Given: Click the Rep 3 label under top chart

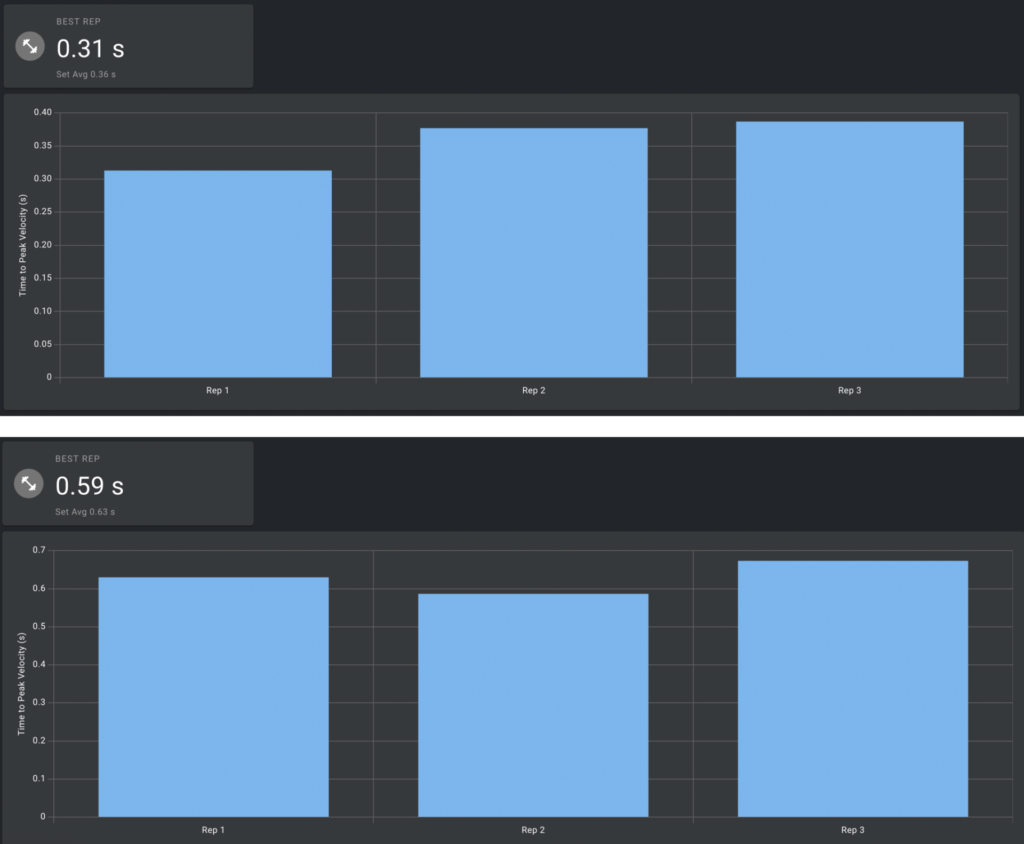Looking at the screenshot, I should pyautogui.click(x=850, y=391).
